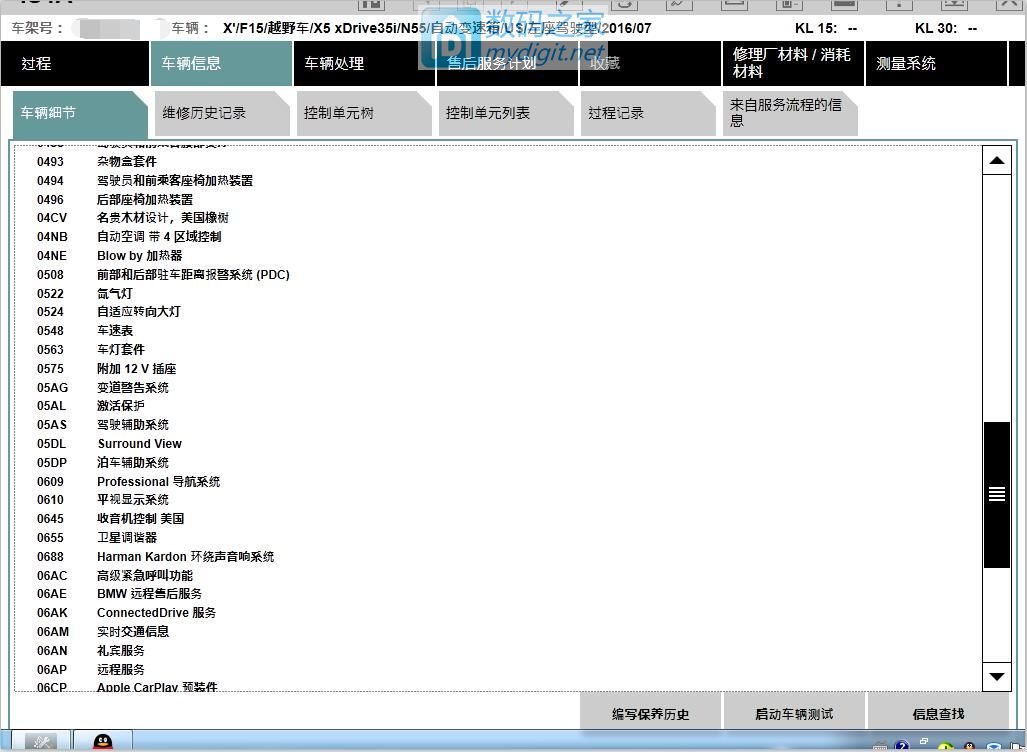This screenshot has width=1027, height=752.
Task: Select row 06AN 礼宾服务
Action: pyautogui.click(x=91, y=650)
